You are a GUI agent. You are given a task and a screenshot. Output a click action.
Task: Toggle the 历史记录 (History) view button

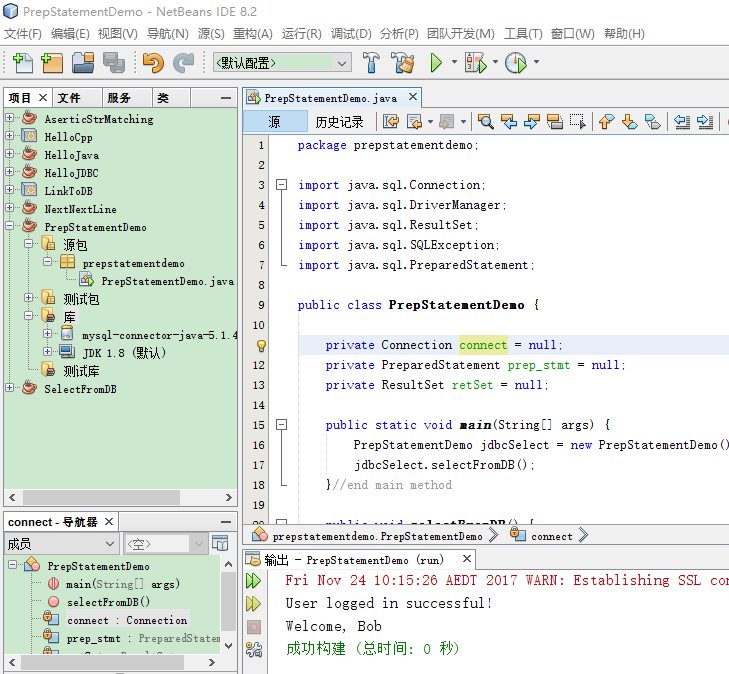[339, 122]
